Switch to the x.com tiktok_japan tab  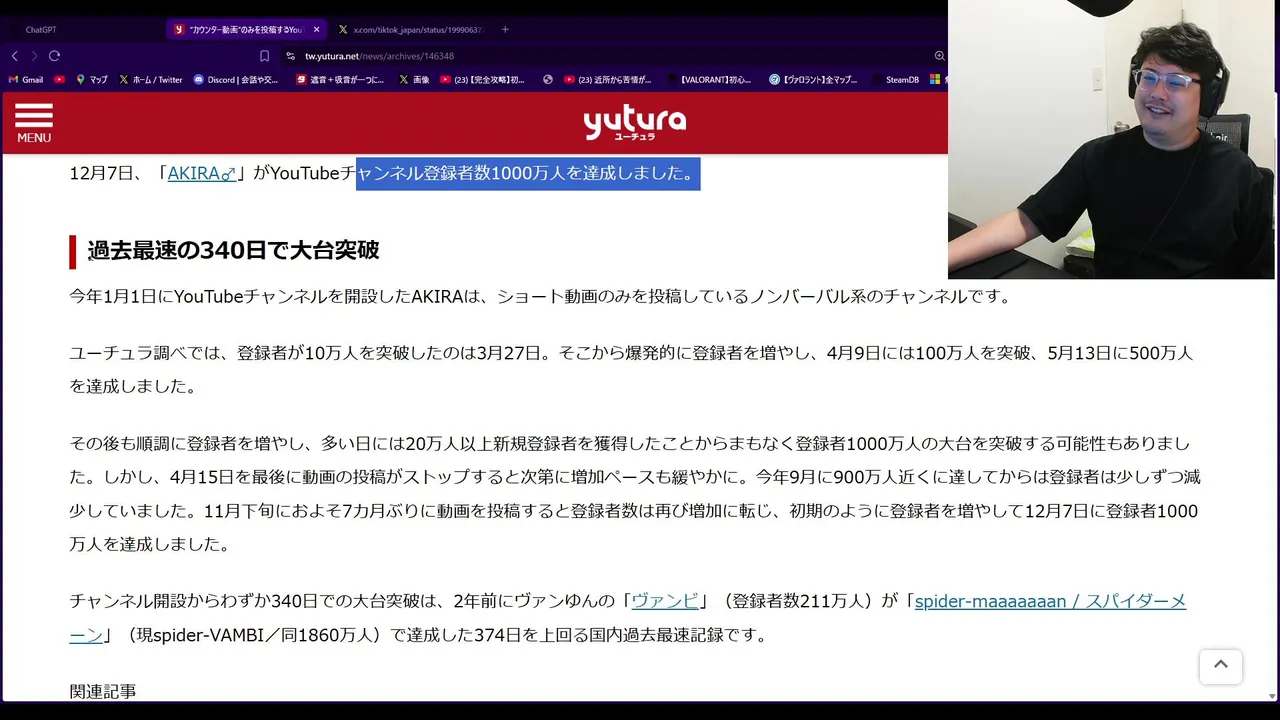[410, 30]
